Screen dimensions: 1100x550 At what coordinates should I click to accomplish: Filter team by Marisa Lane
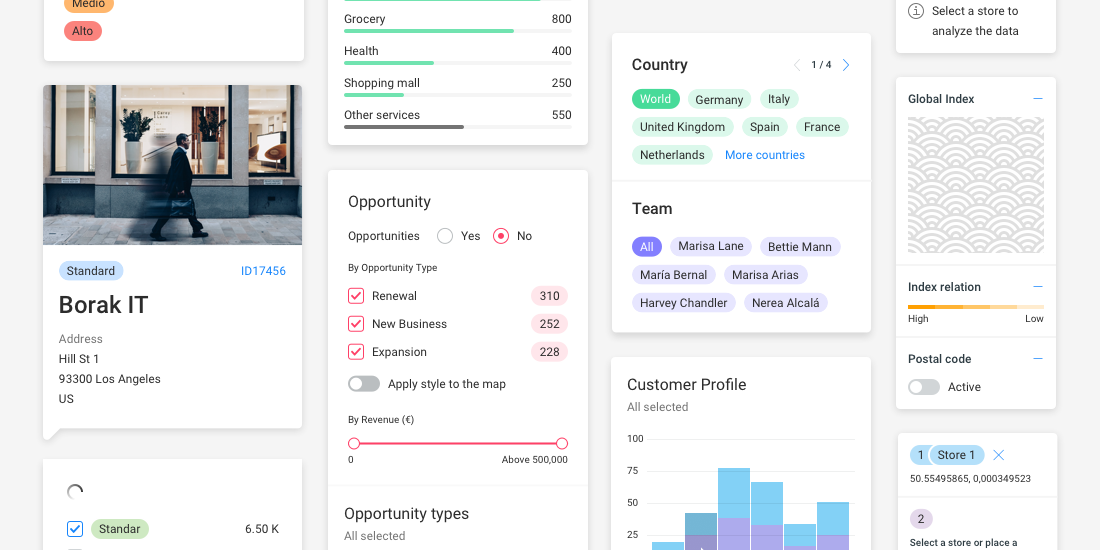[x=710, y=246]
